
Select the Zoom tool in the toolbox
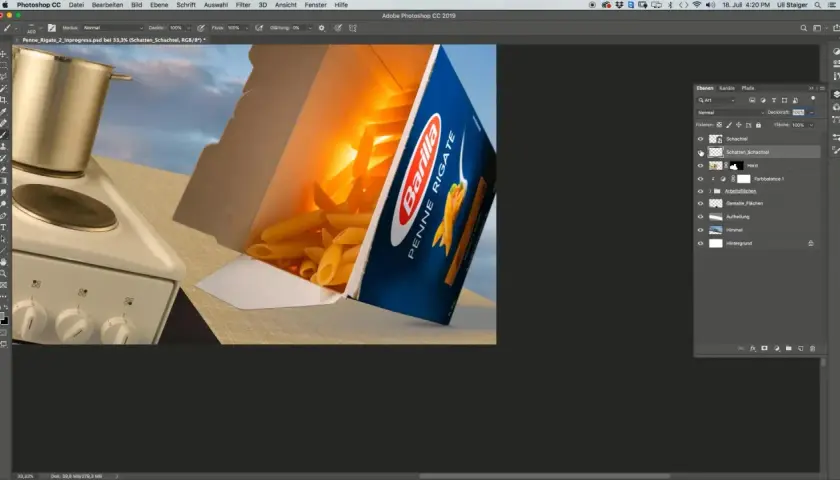pyautogui.click(x=4, y=273)
